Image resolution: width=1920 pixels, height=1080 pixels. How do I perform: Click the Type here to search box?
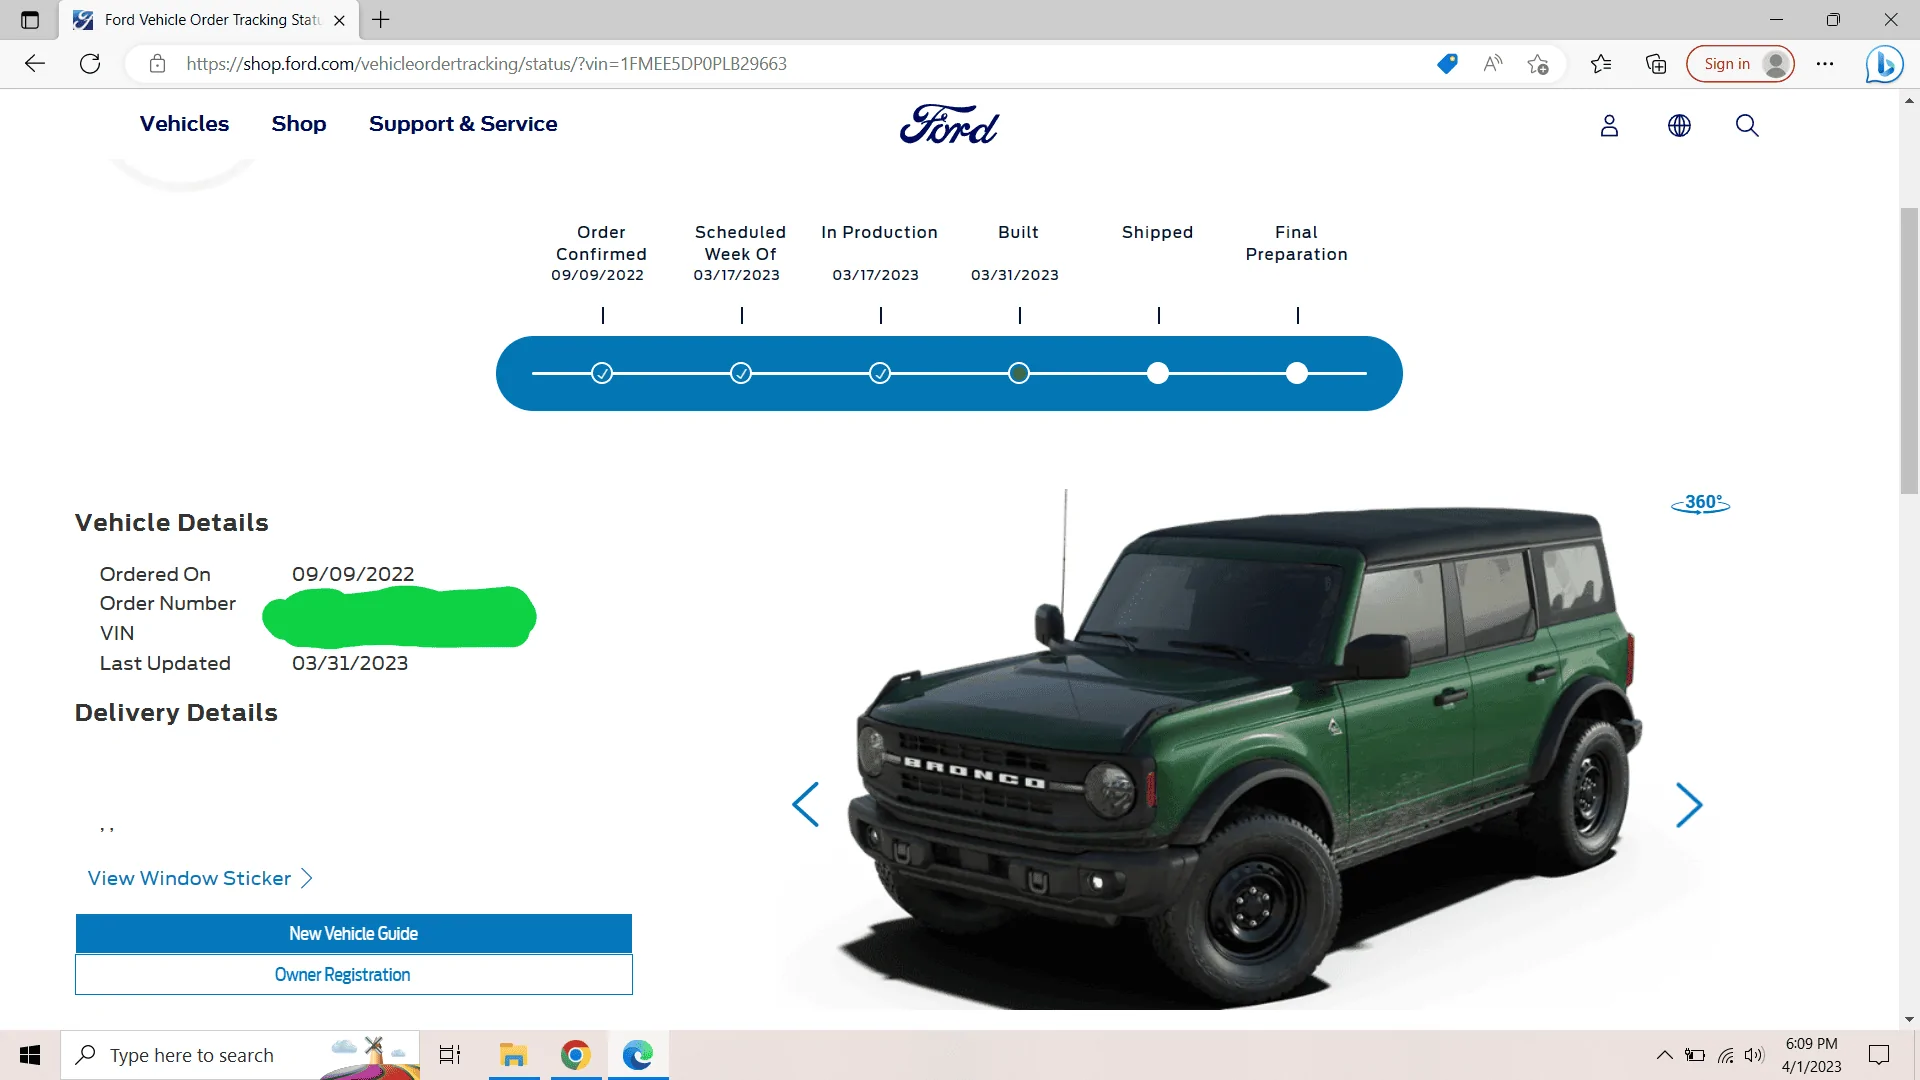[240, 1055]
